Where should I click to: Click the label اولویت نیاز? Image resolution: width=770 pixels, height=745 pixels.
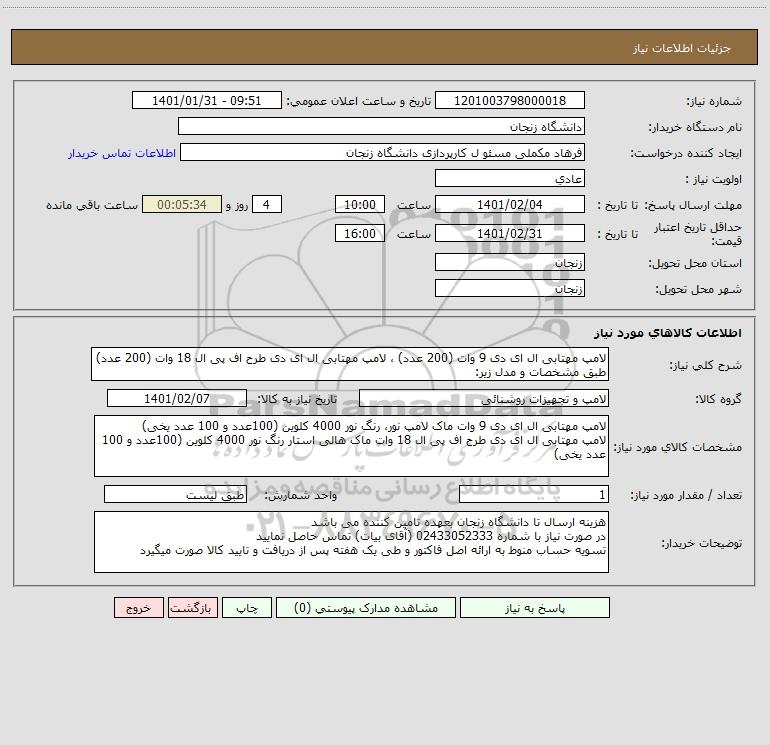coord(714,179)
